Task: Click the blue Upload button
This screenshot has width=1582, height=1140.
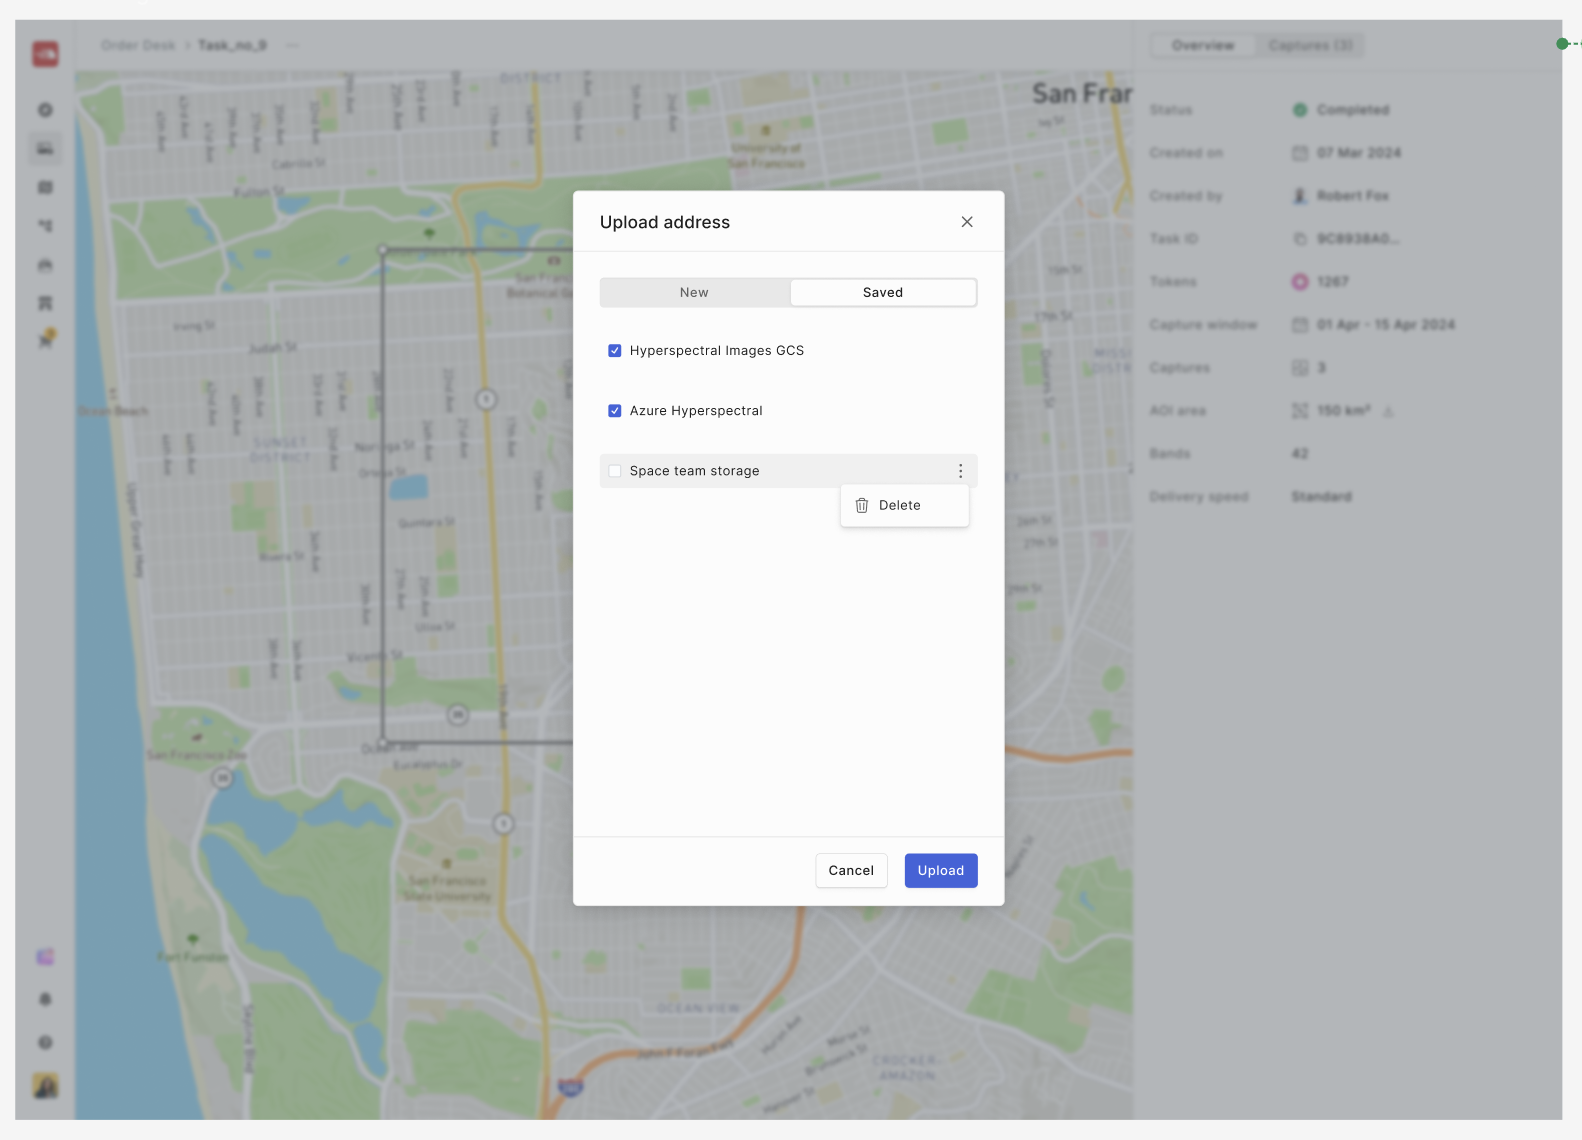Action: (941, 871)
